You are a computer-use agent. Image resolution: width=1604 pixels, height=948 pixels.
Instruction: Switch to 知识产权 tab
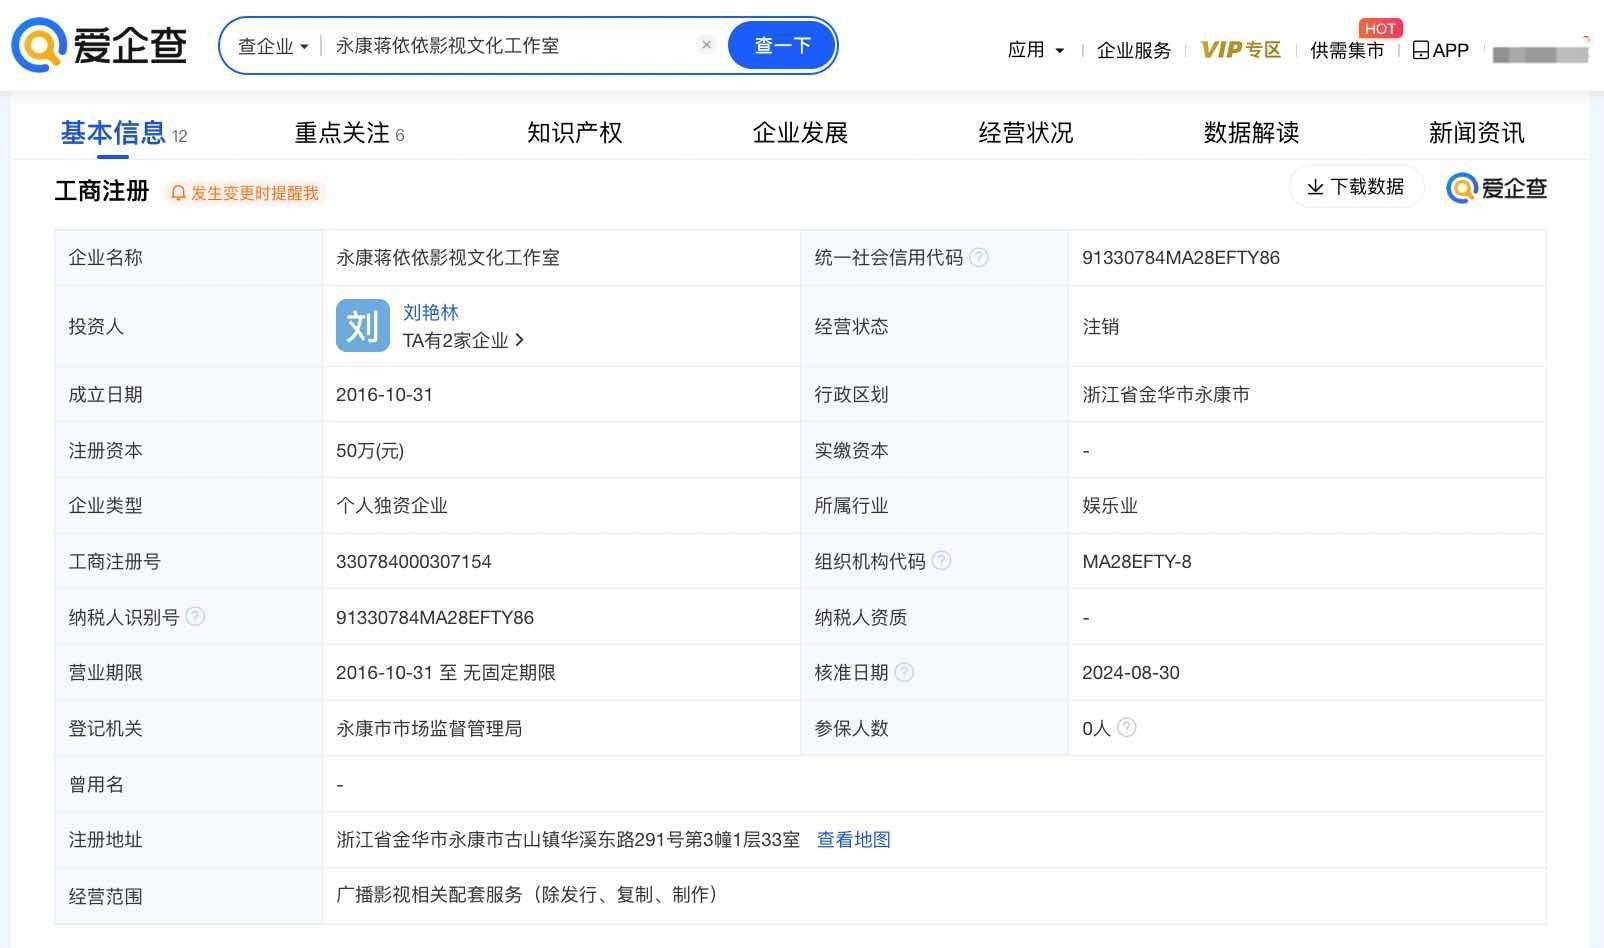point(574,133)
